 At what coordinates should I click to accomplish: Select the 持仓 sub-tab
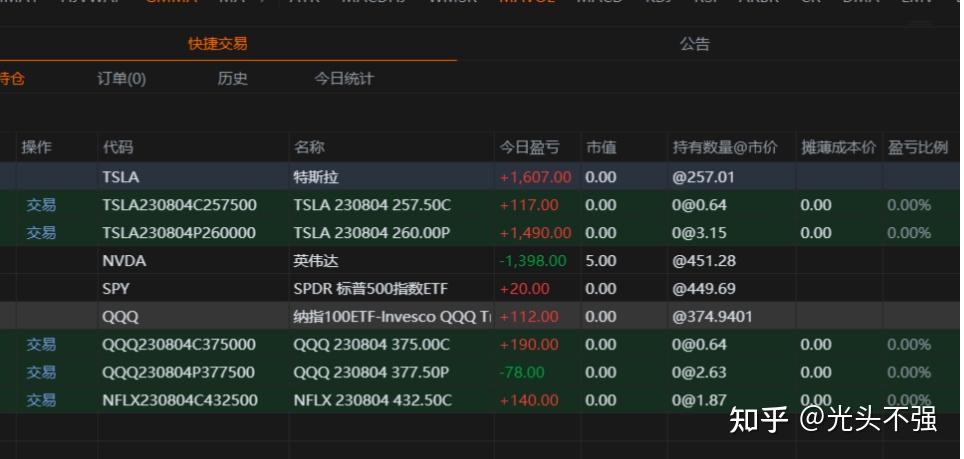coord(12,79)
